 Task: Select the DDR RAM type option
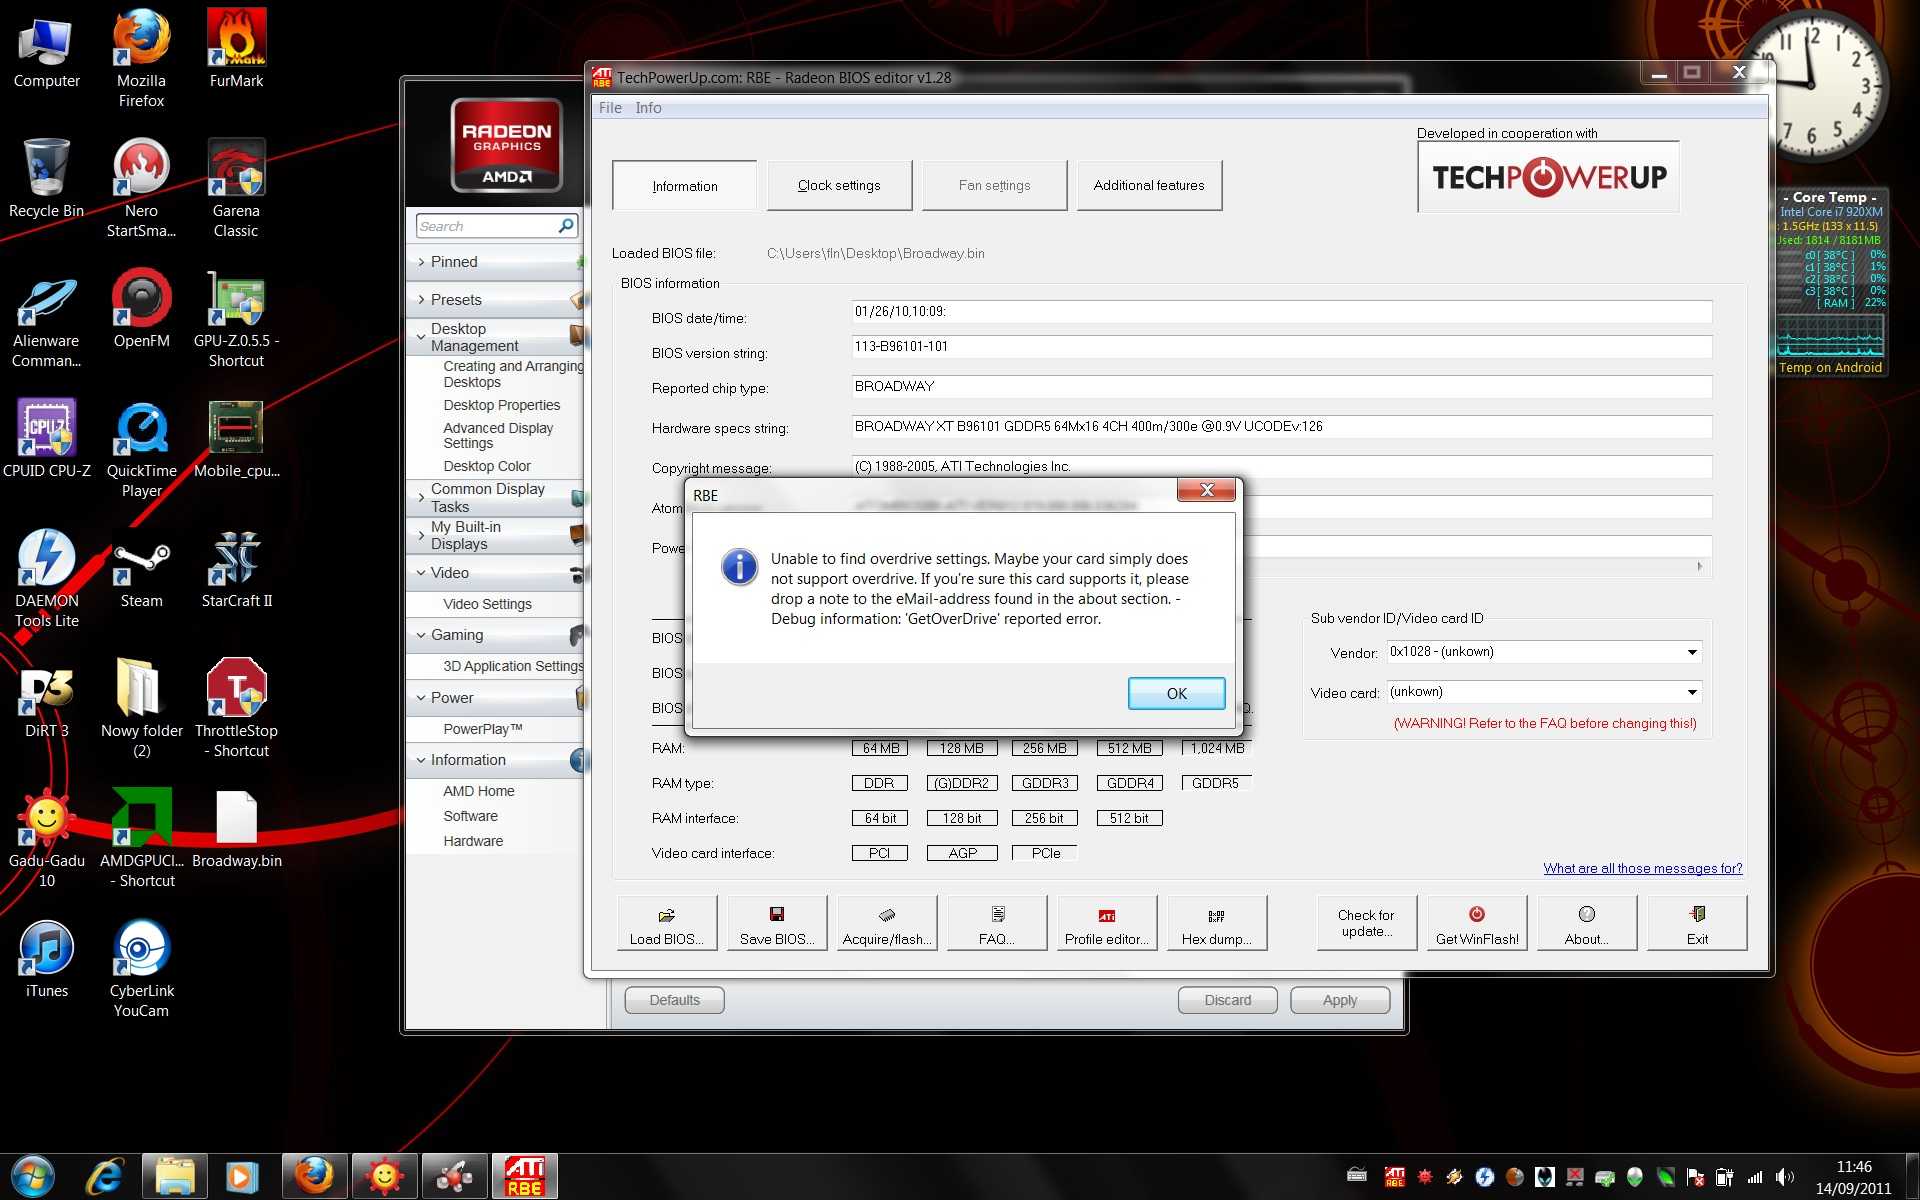880,783
